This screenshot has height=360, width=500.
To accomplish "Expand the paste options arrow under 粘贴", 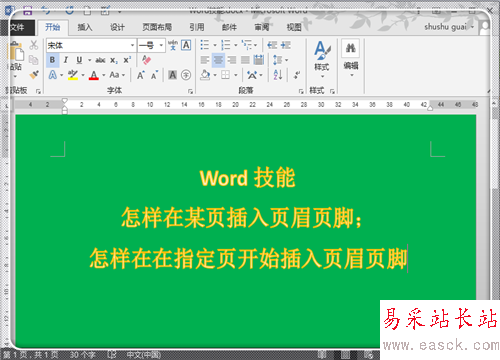I will [15, 77].
